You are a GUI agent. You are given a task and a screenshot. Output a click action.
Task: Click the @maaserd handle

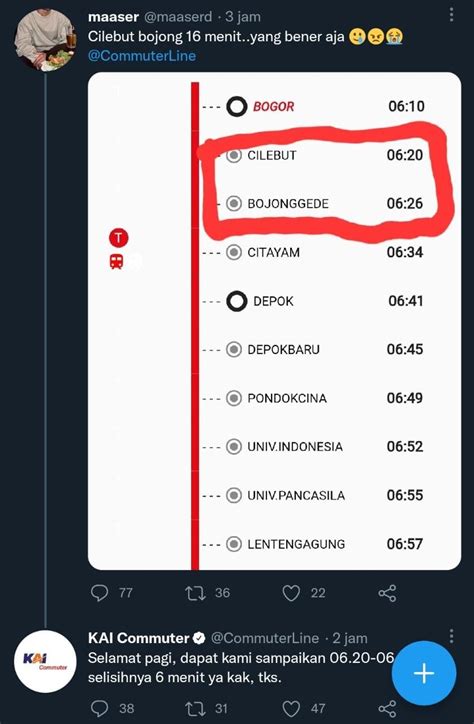(178, 17)
